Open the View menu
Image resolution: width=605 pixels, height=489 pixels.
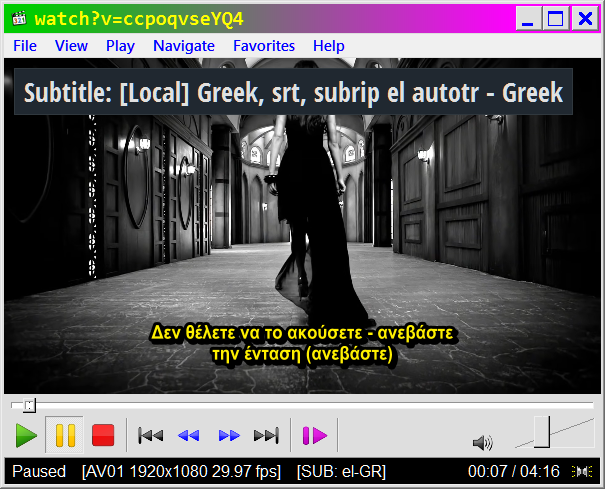tap(71, 46)
